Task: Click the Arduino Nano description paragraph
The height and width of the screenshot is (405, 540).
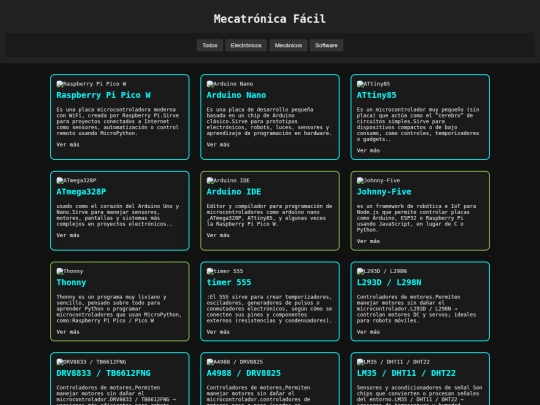Action: 269,121
